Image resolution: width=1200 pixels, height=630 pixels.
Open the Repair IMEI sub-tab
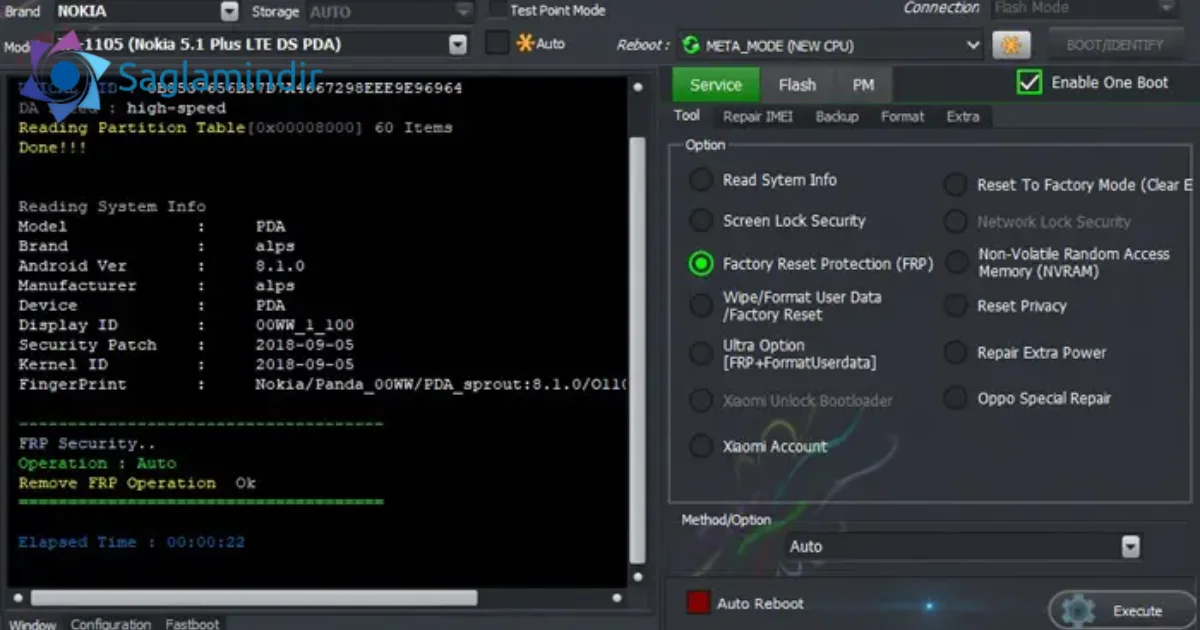(757, 117)
